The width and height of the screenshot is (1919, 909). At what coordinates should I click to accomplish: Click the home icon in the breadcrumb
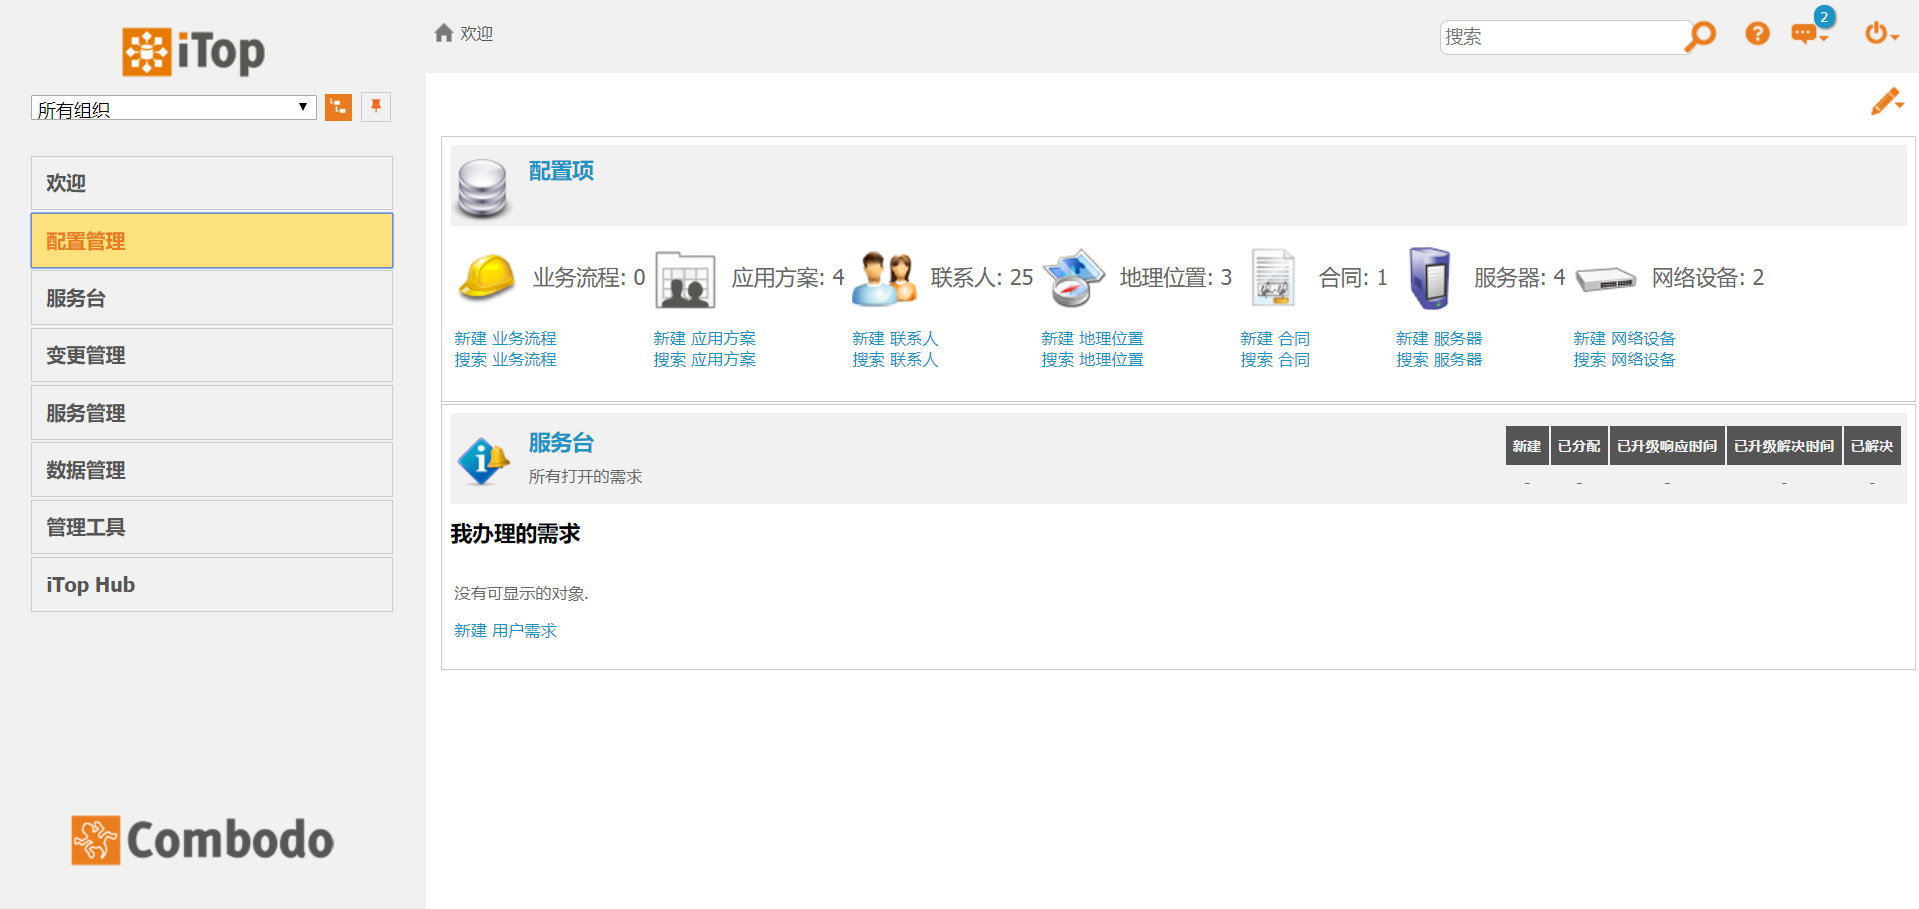pyautogui.click(x=443, y=32)
